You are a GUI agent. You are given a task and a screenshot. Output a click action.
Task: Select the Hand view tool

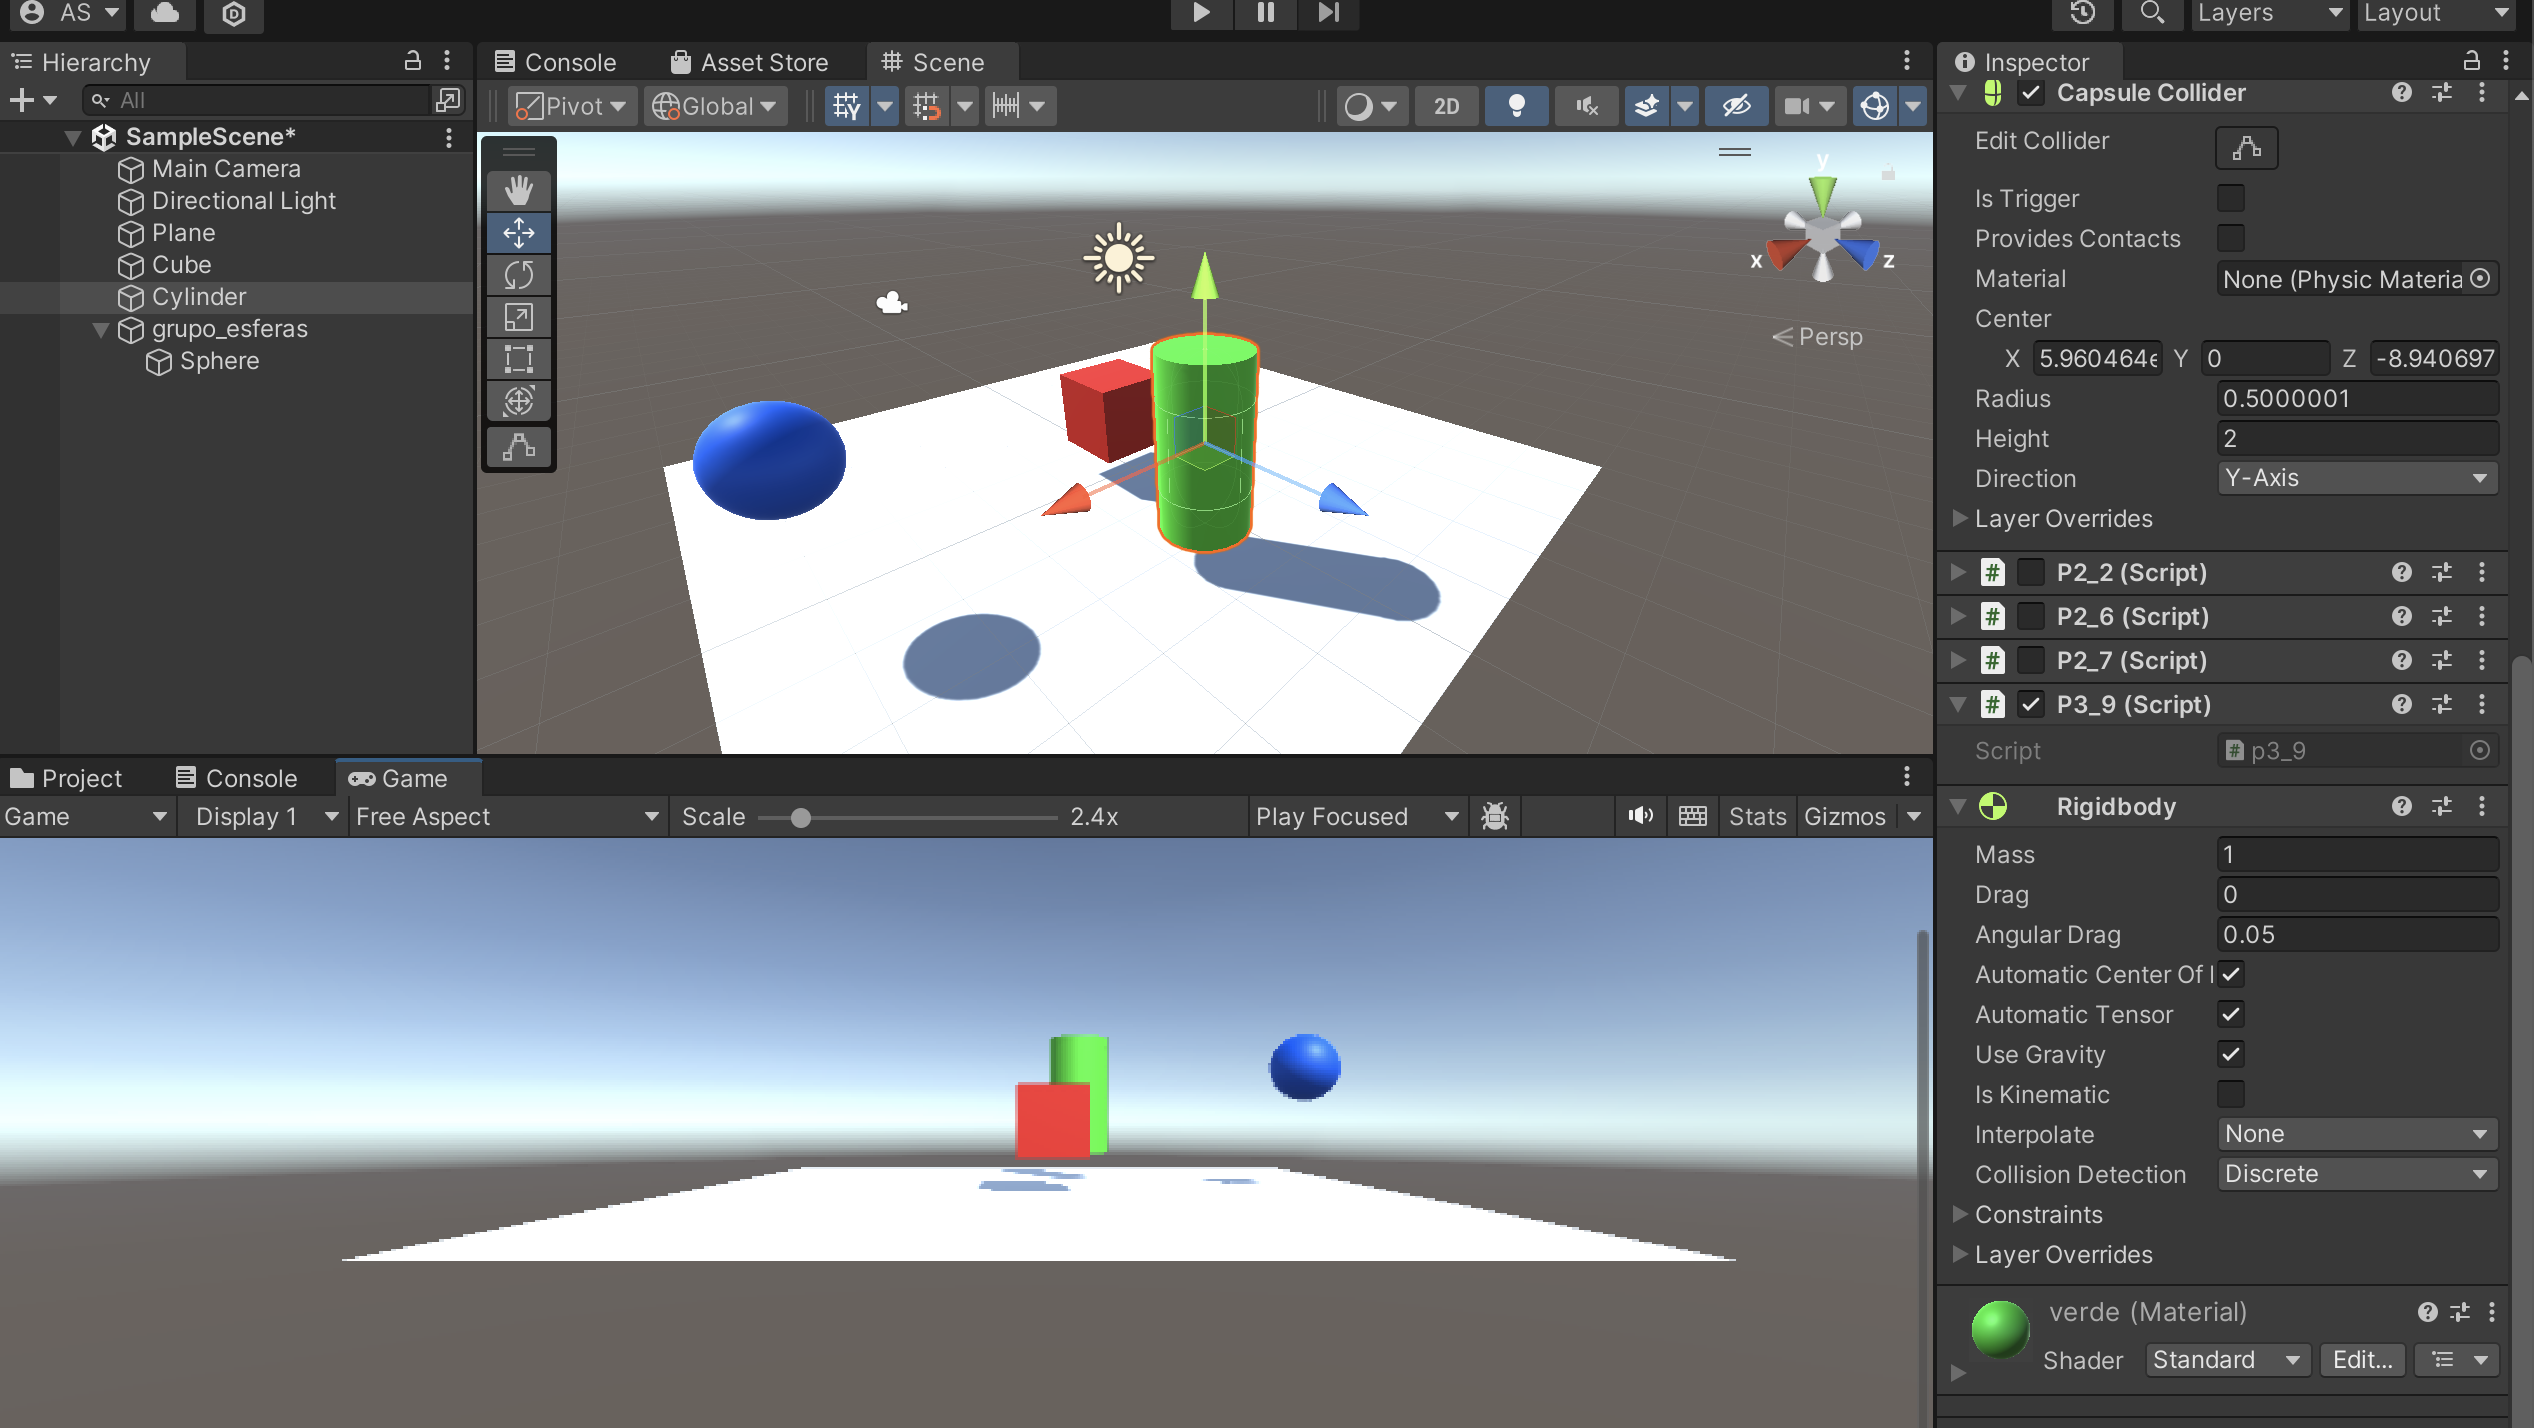(518, 190)
